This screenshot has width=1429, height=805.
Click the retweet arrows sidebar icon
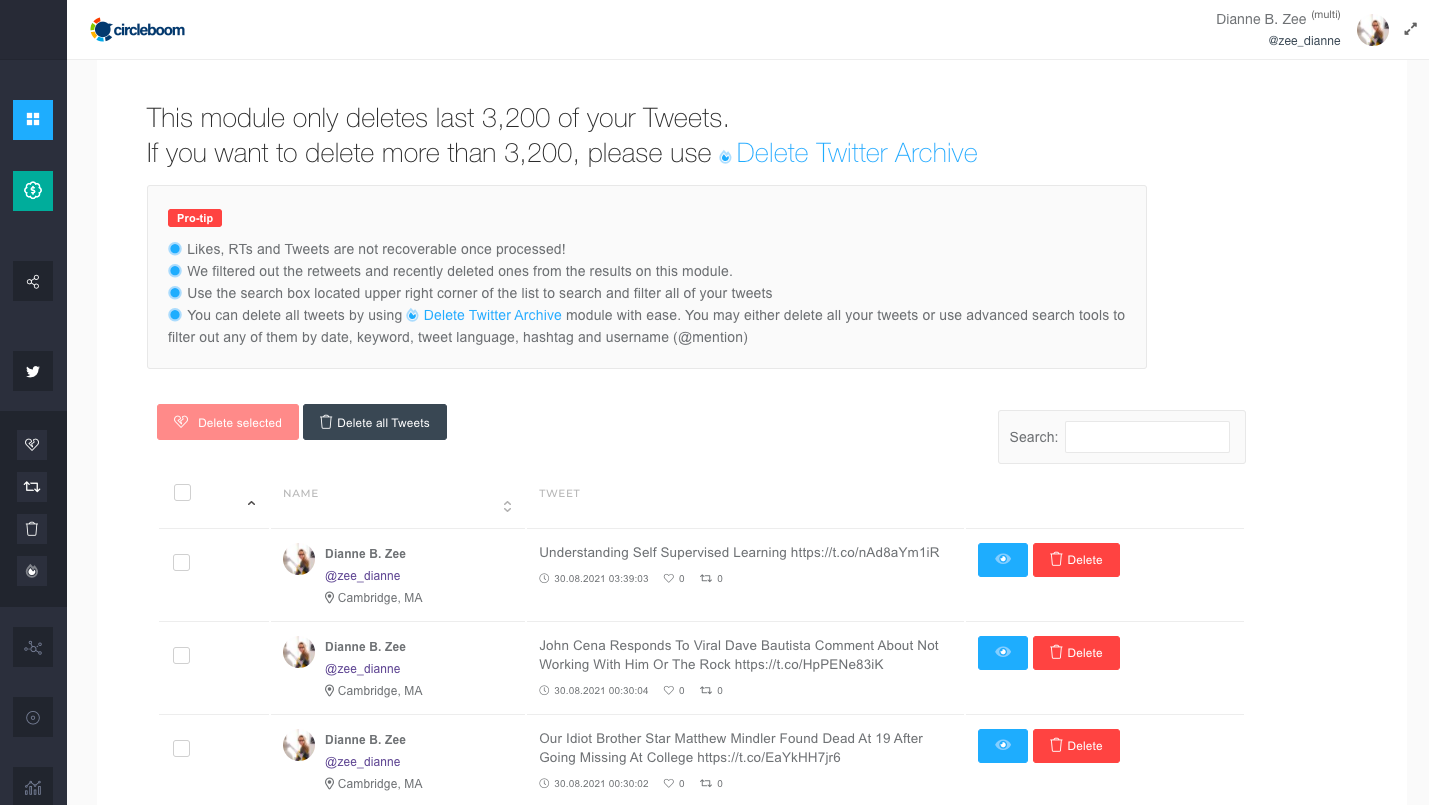32,487
